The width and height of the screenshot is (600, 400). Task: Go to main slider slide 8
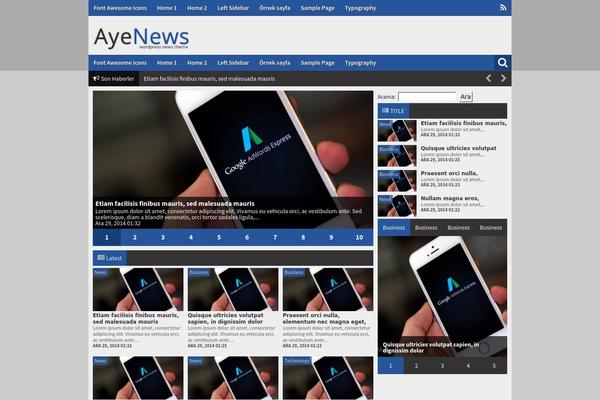(303, 237)
